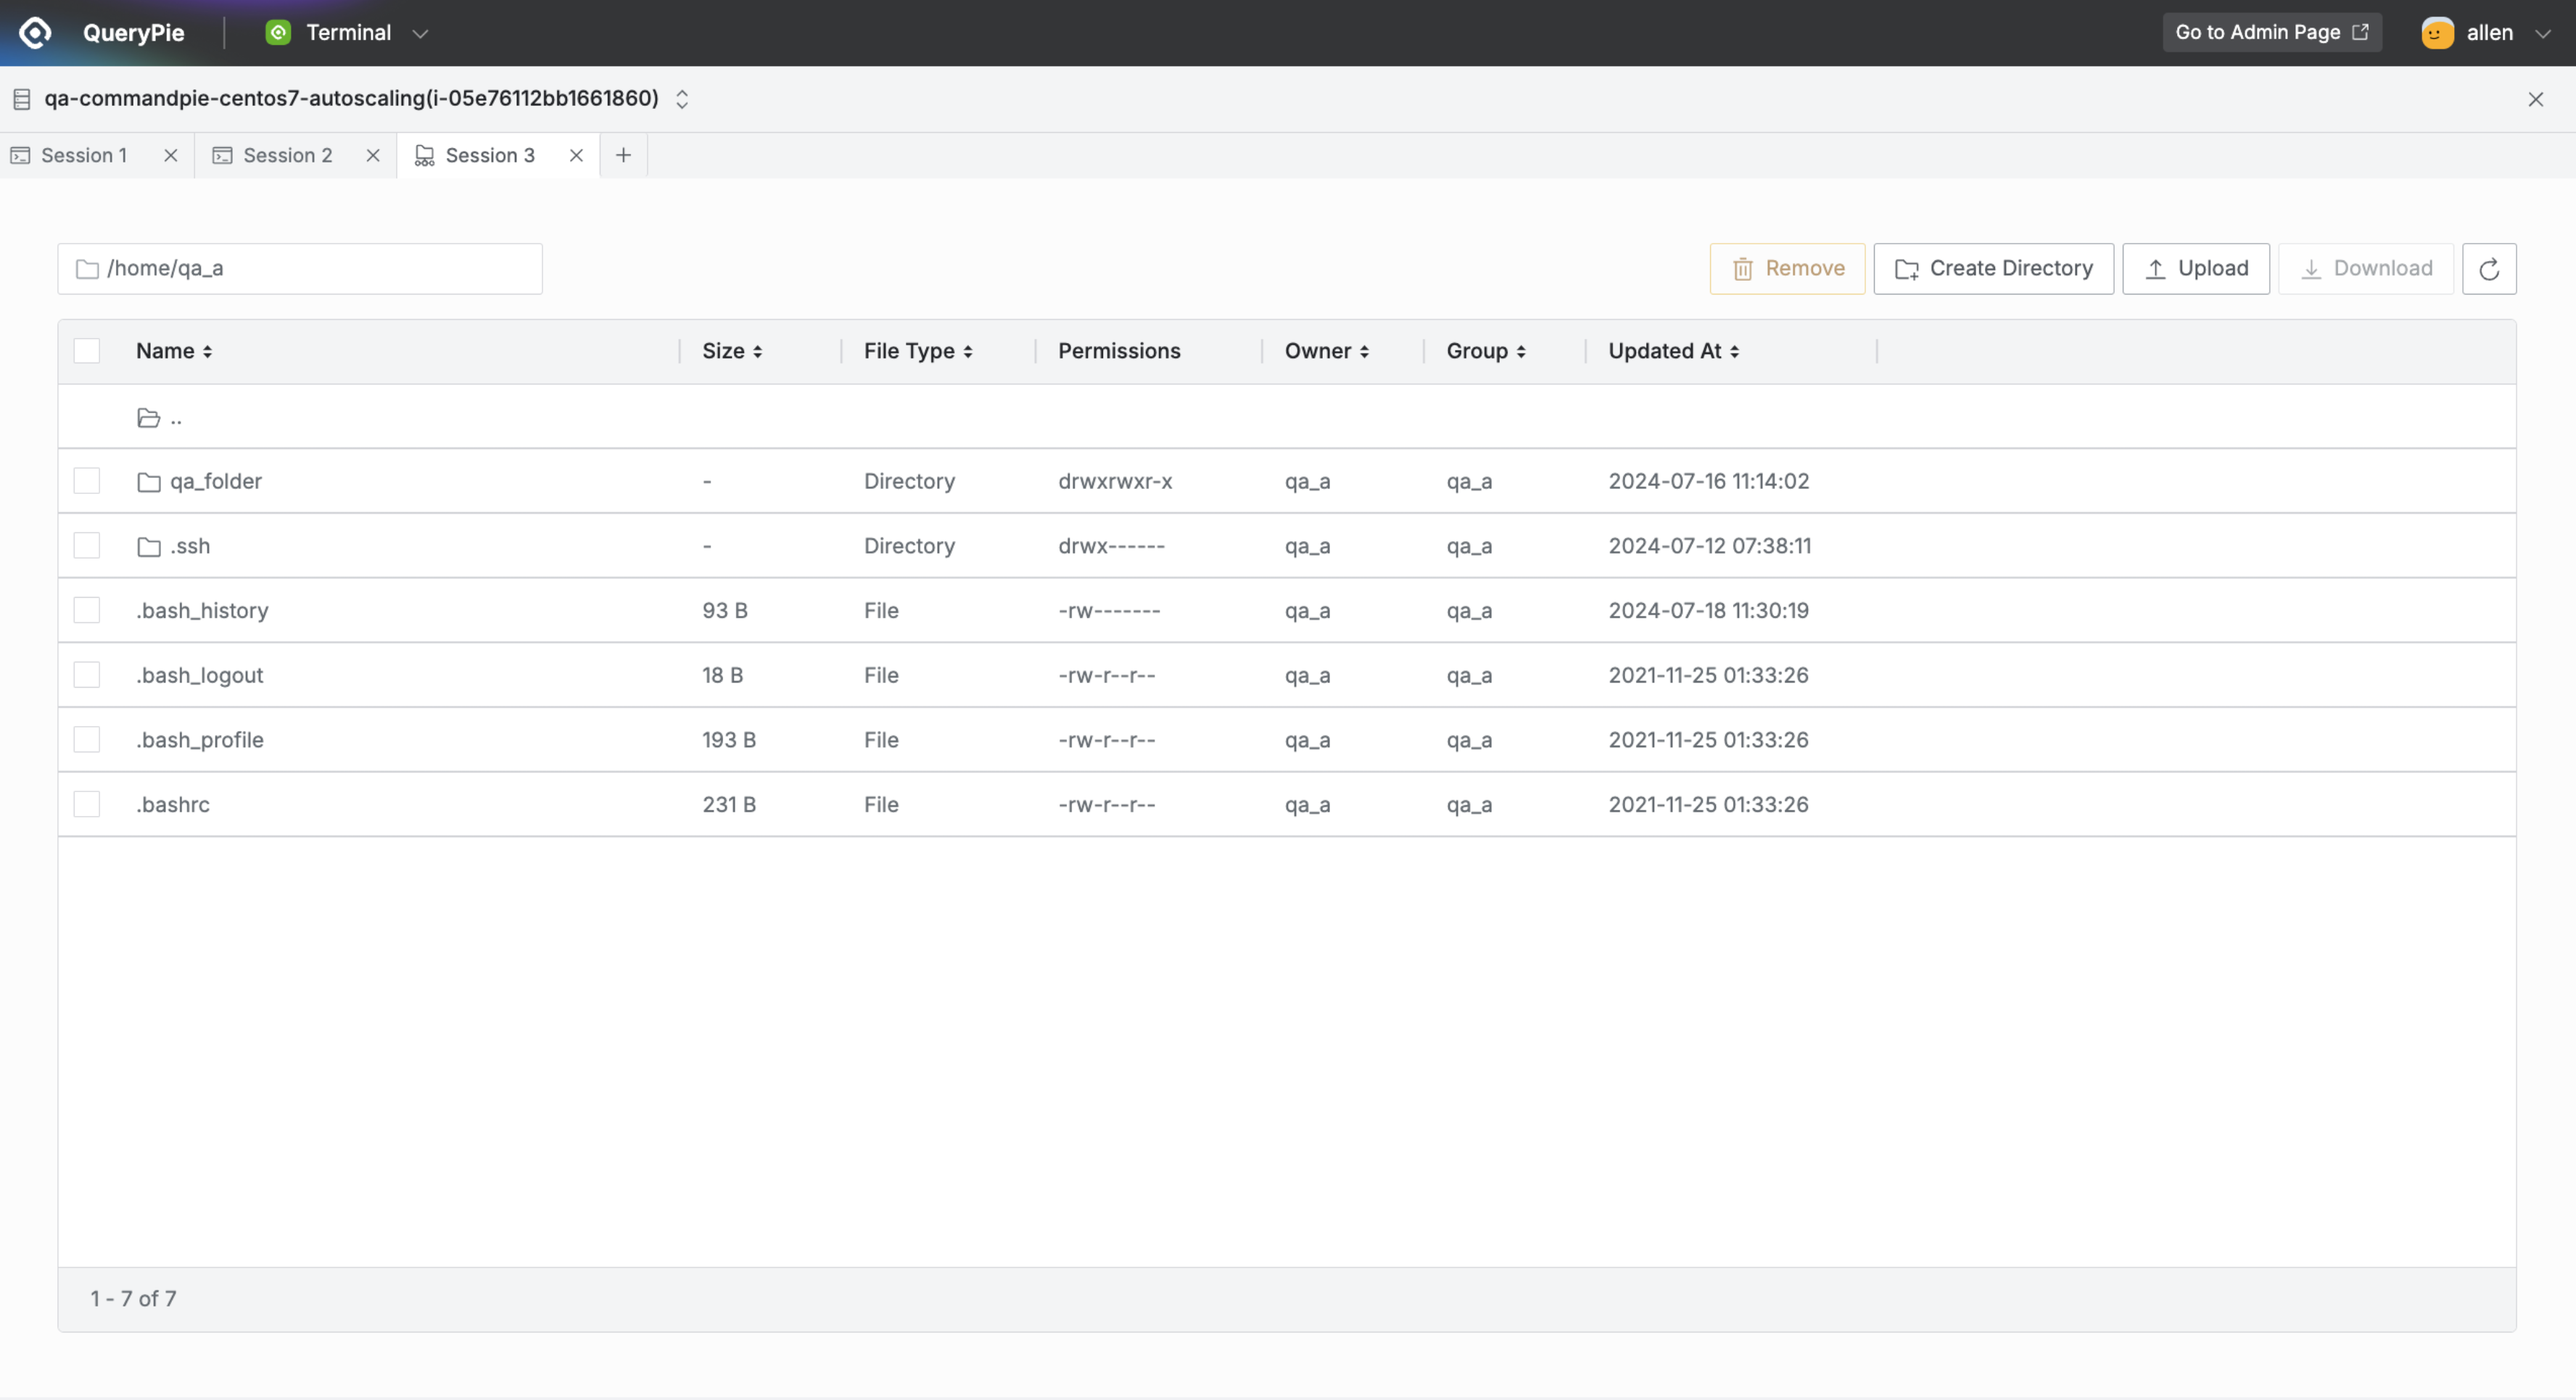Click the /home/qa_a path field
Screen dimensions: 2576x1400
coord(300,268)
